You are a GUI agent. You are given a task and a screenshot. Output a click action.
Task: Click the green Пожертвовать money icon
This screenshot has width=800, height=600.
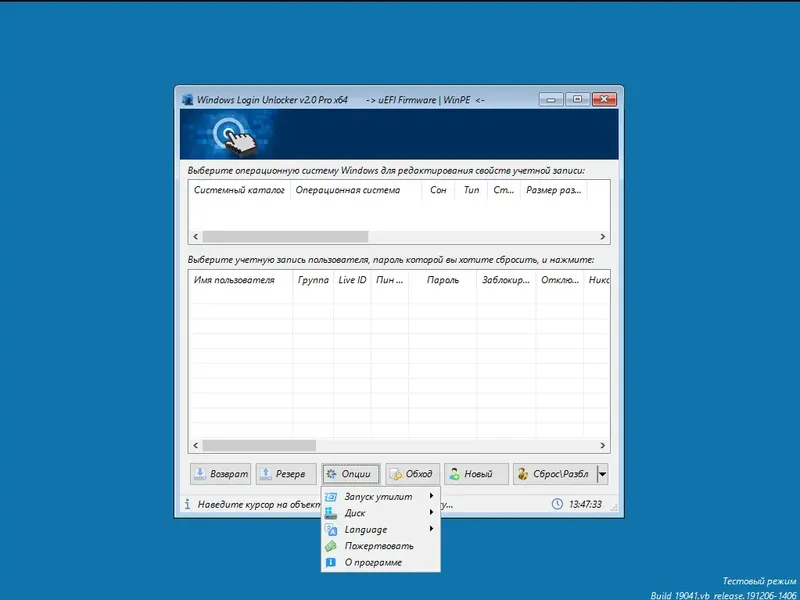coord(331,546)
